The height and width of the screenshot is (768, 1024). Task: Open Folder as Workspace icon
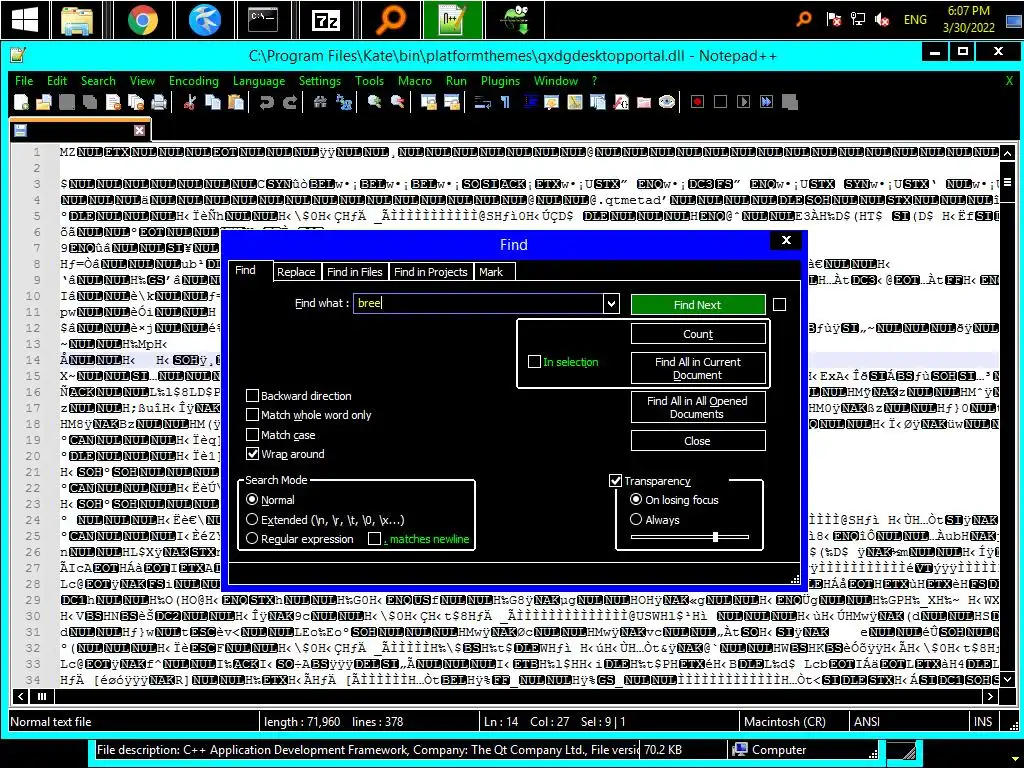point(644,102)
